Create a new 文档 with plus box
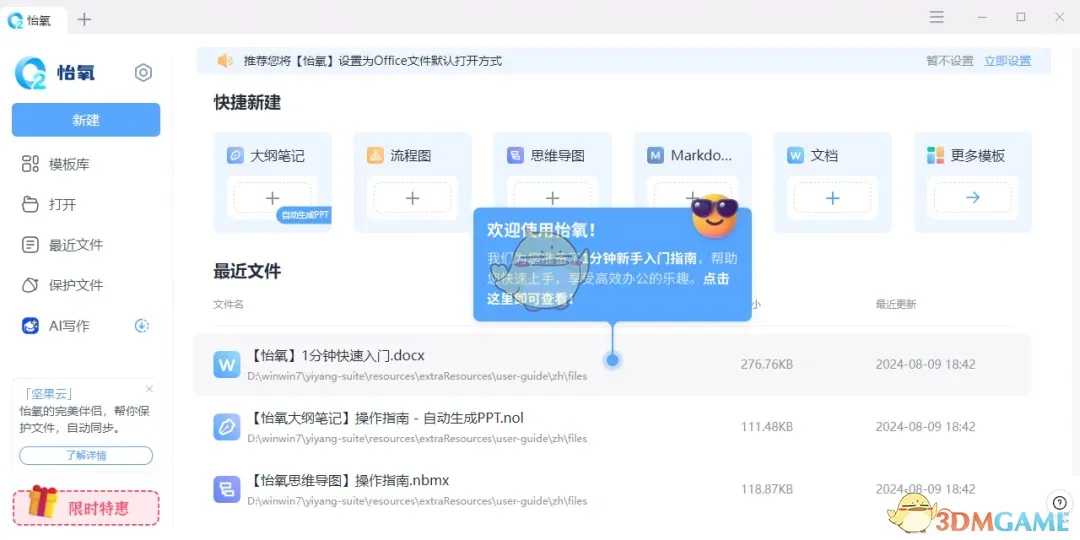Image resolution: width=1080 pixels, height=540 pixels. [x=833, y=198]
